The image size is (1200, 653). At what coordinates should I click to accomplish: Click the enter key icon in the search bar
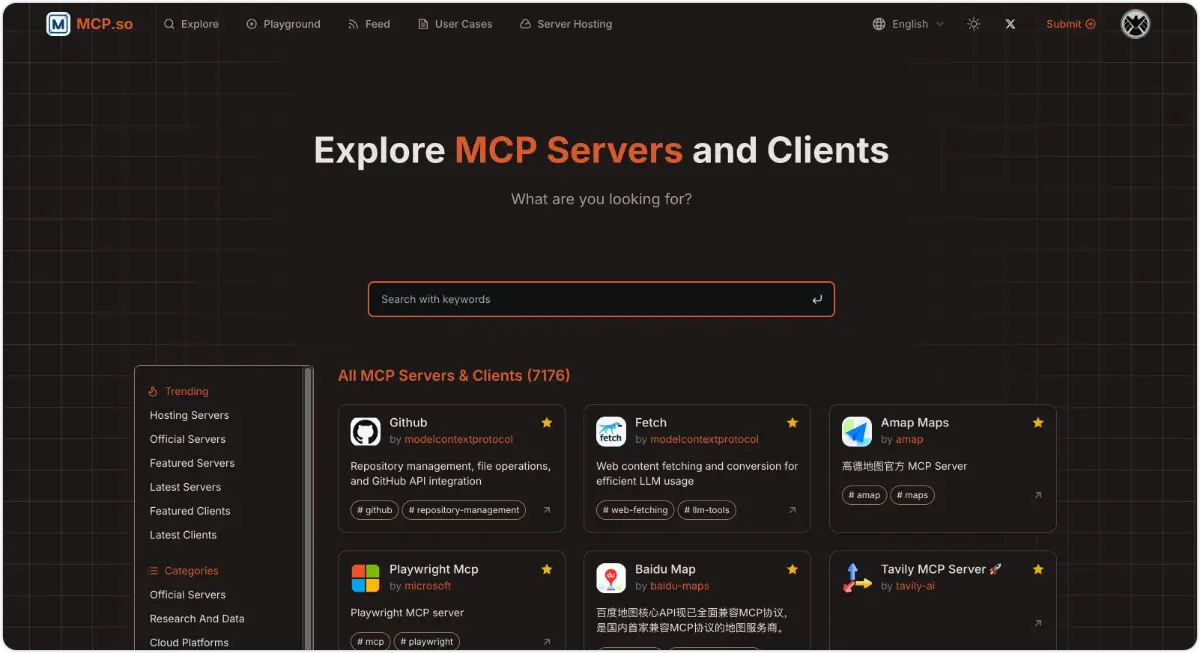[817, 298]
